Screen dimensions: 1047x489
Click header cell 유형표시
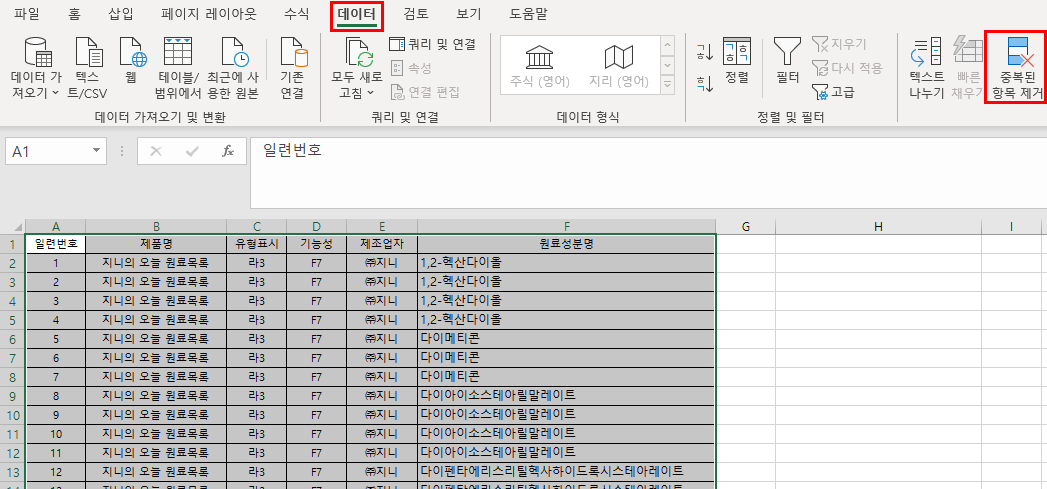pos(256,244)
